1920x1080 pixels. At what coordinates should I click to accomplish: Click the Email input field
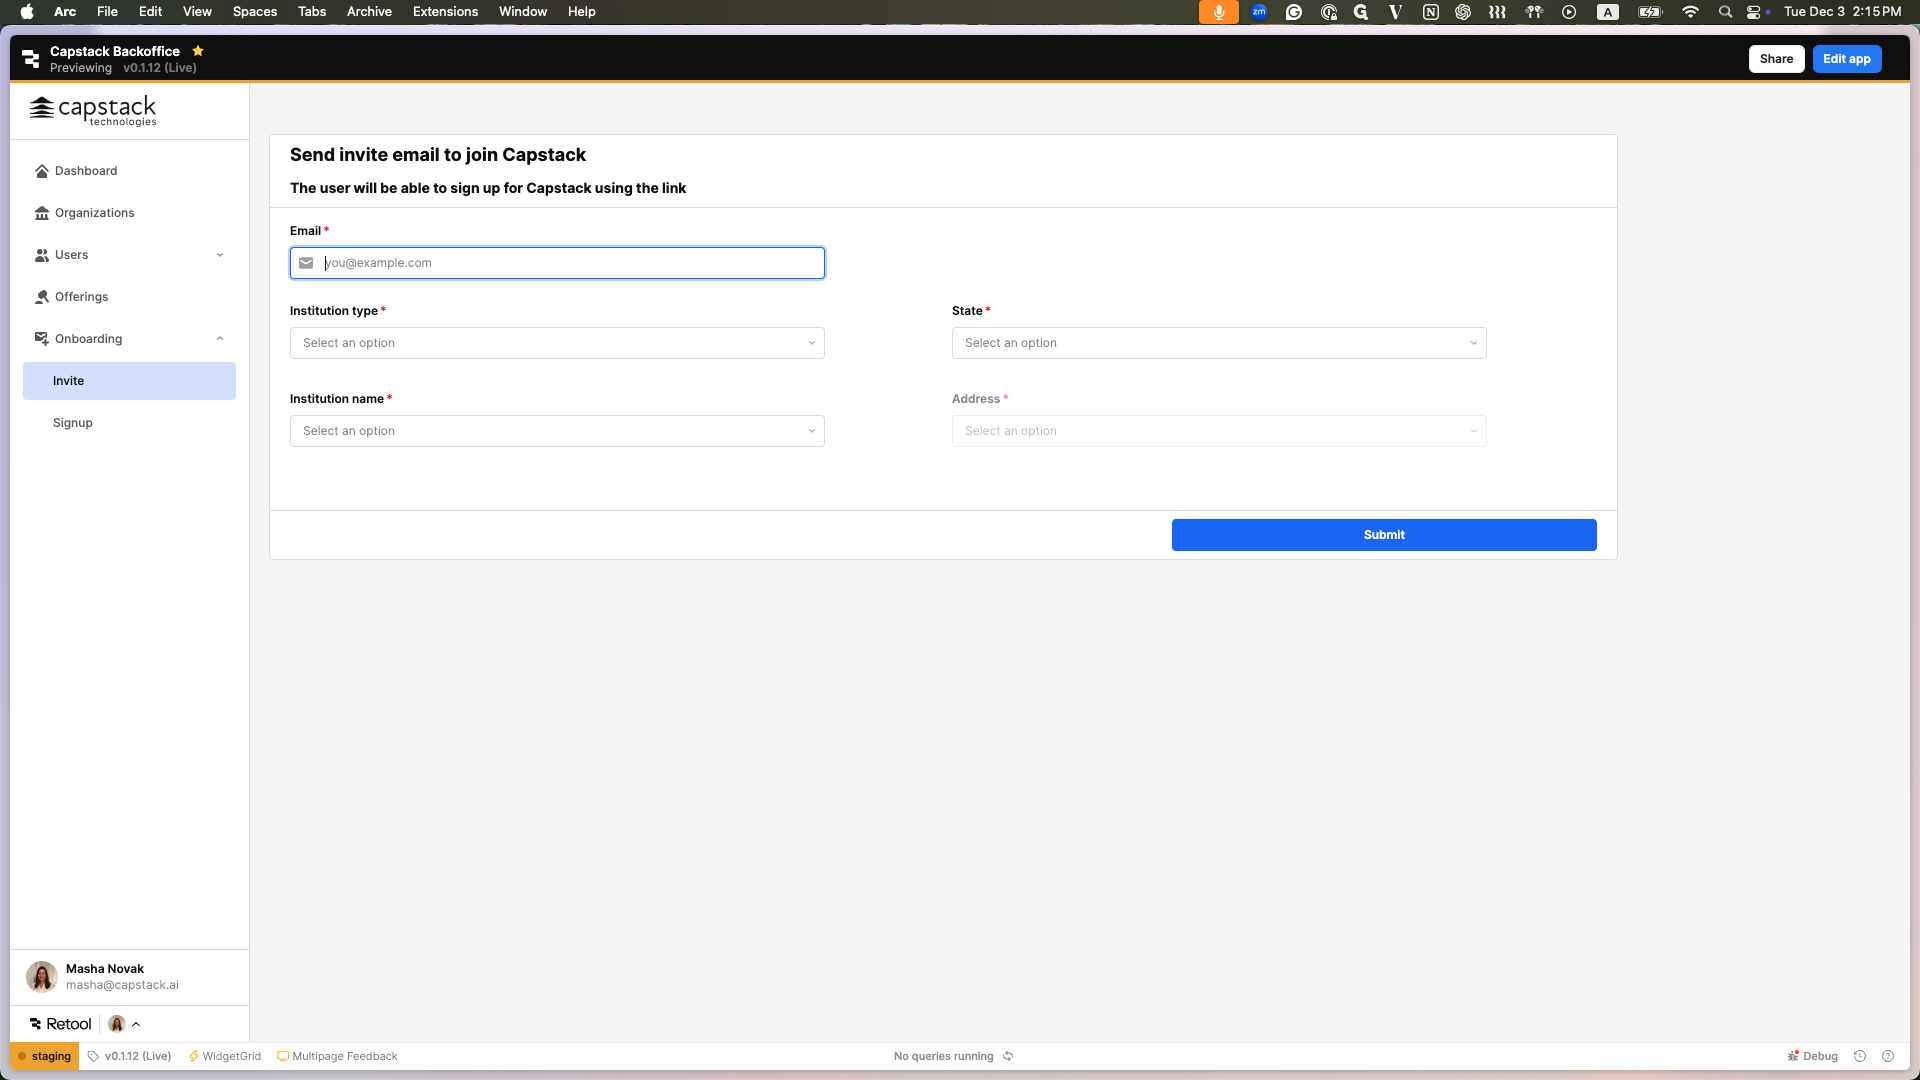557,263
